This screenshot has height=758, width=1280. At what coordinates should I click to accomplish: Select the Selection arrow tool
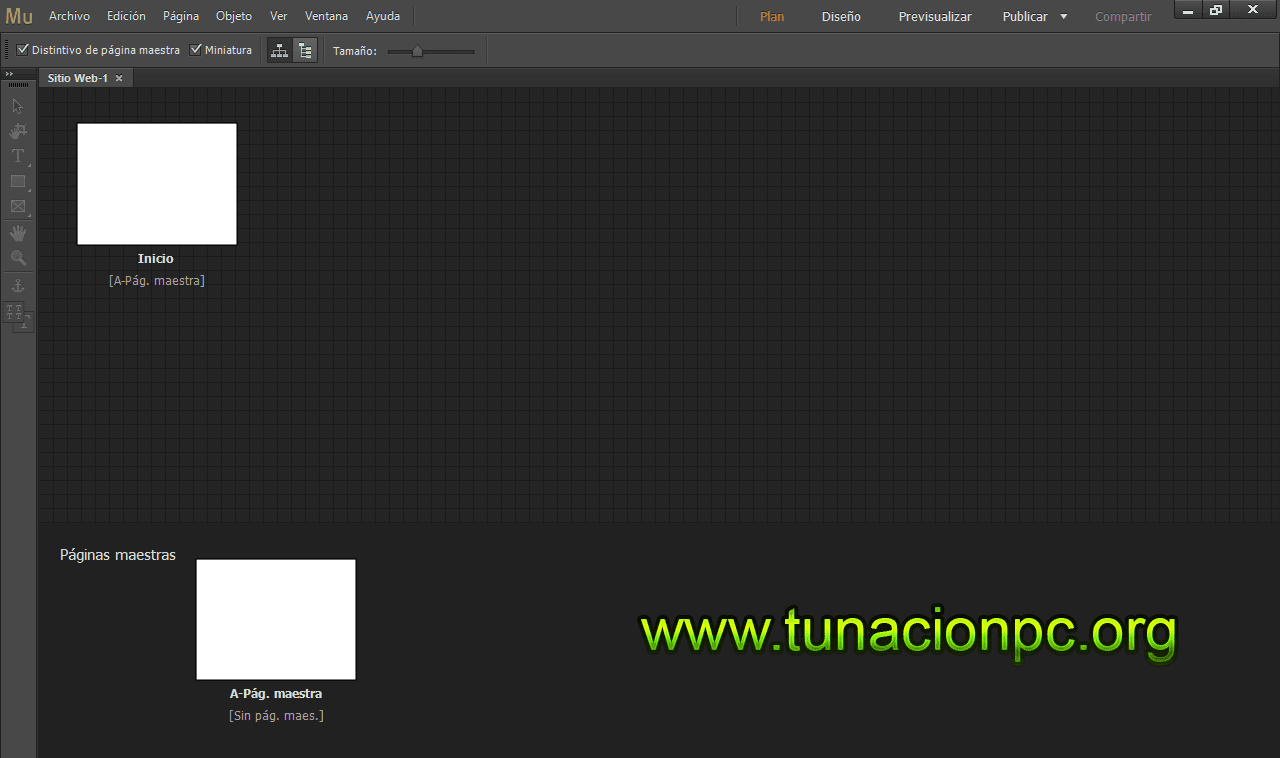coord(17,106)
